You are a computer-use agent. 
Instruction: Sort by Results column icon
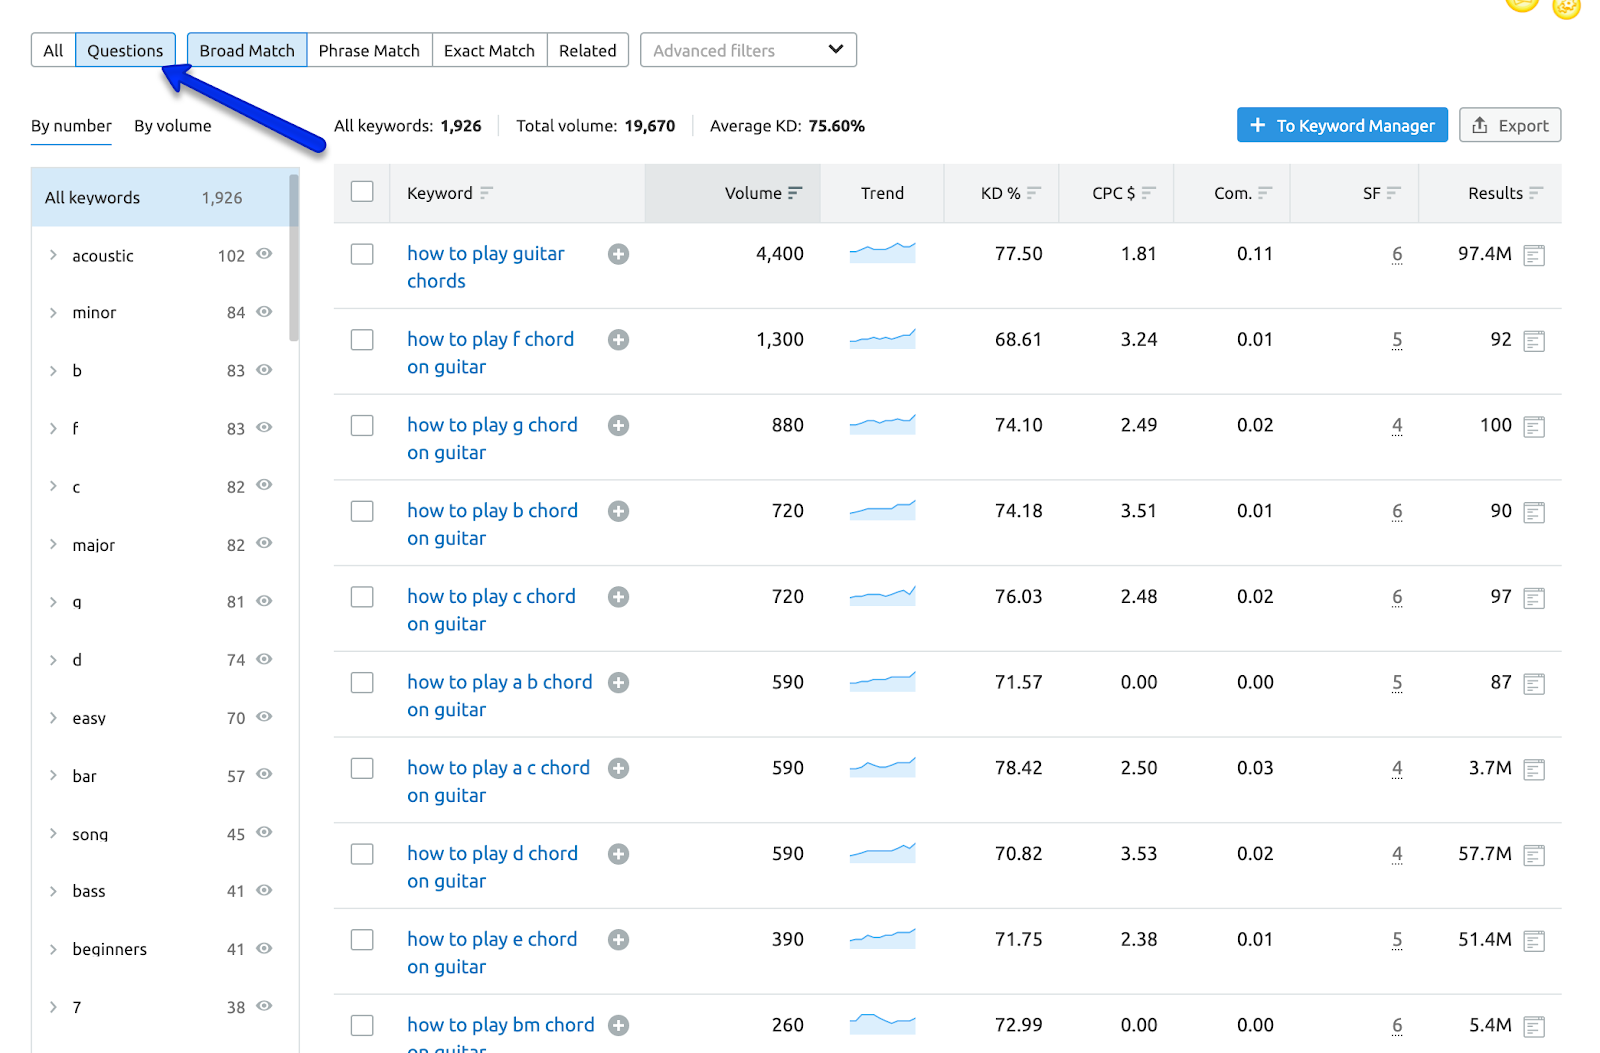1536,193
